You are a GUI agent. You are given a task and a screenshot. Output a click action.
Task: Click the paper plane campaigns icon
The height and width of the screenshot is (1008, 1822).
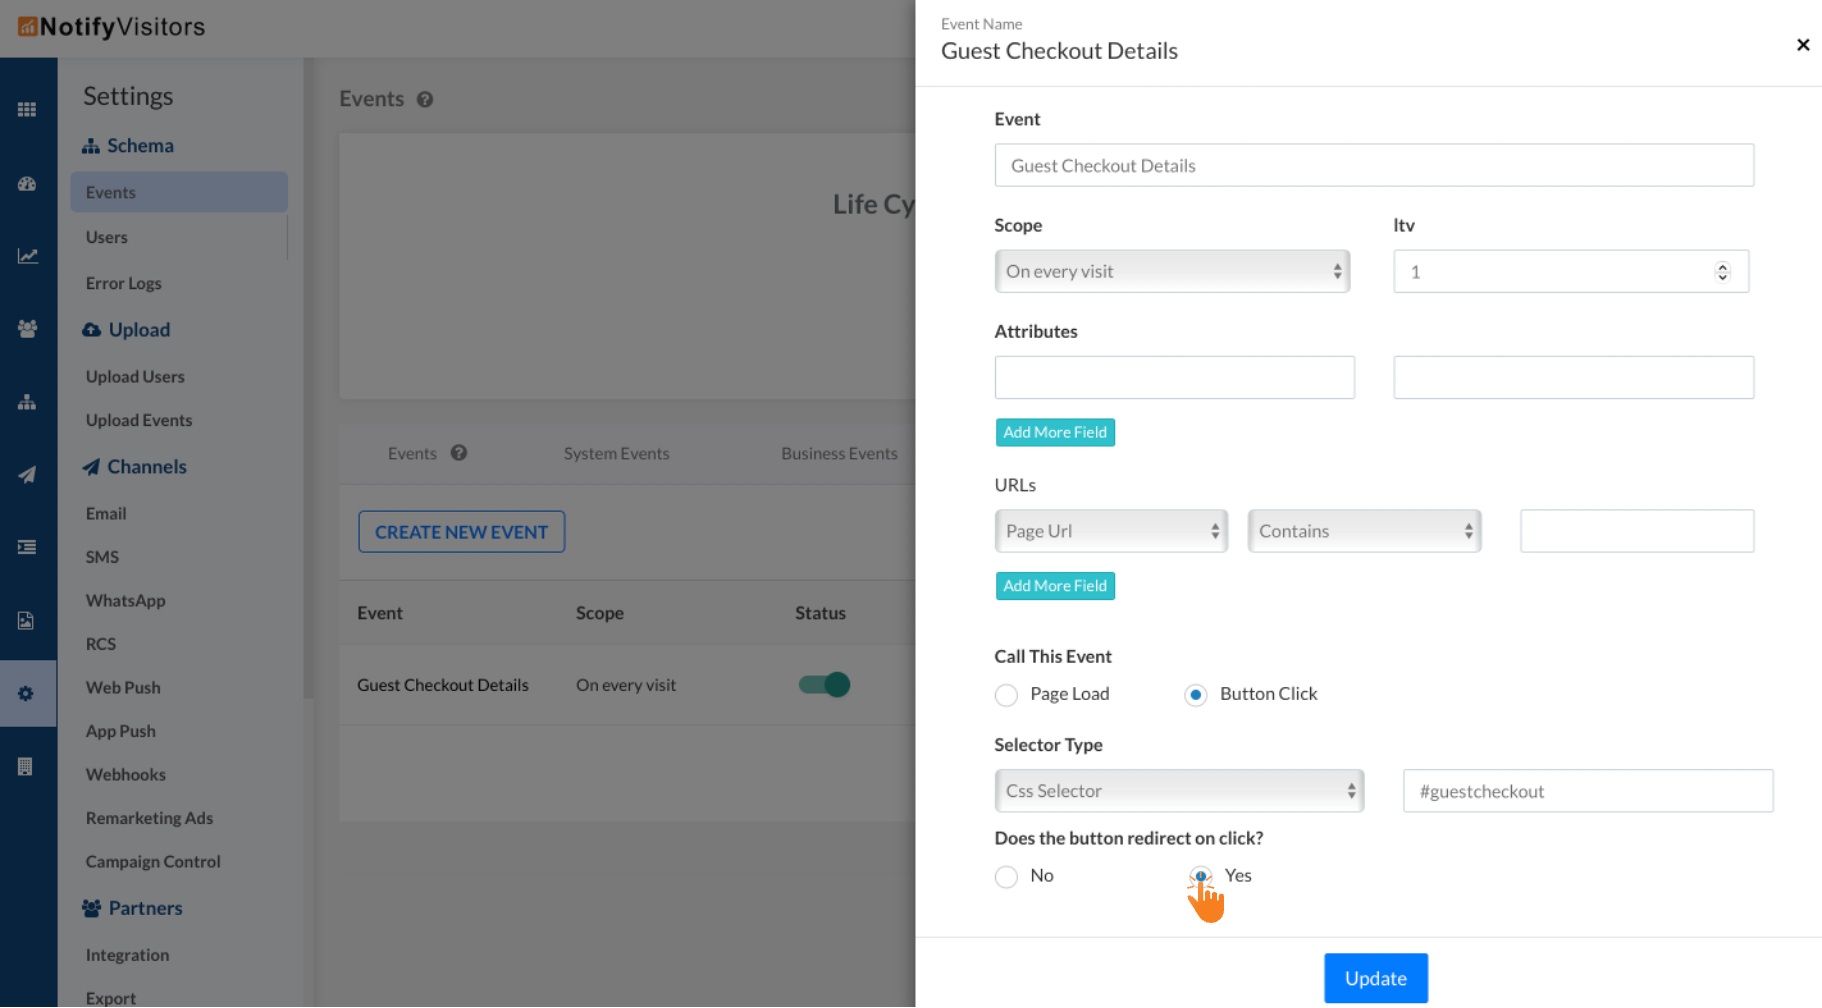click(27, 475)
